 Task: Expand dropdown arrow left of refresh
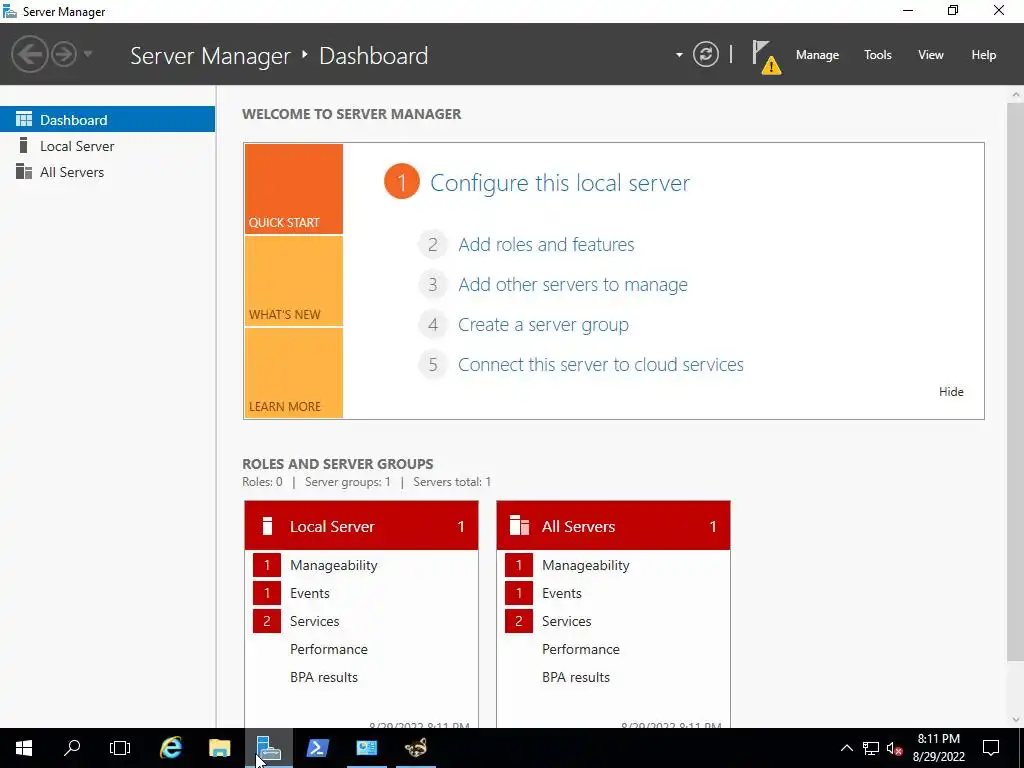coord(679,55)
